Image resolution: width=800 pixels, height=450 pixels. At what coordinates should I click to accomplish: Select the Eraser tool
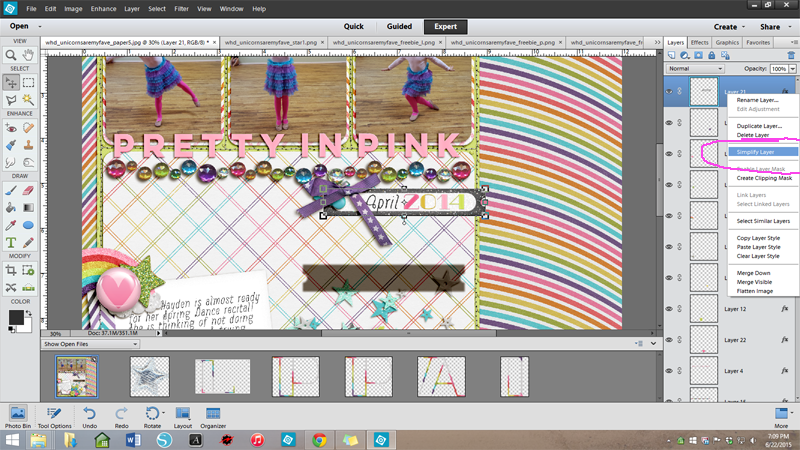(x=29, y=190)
